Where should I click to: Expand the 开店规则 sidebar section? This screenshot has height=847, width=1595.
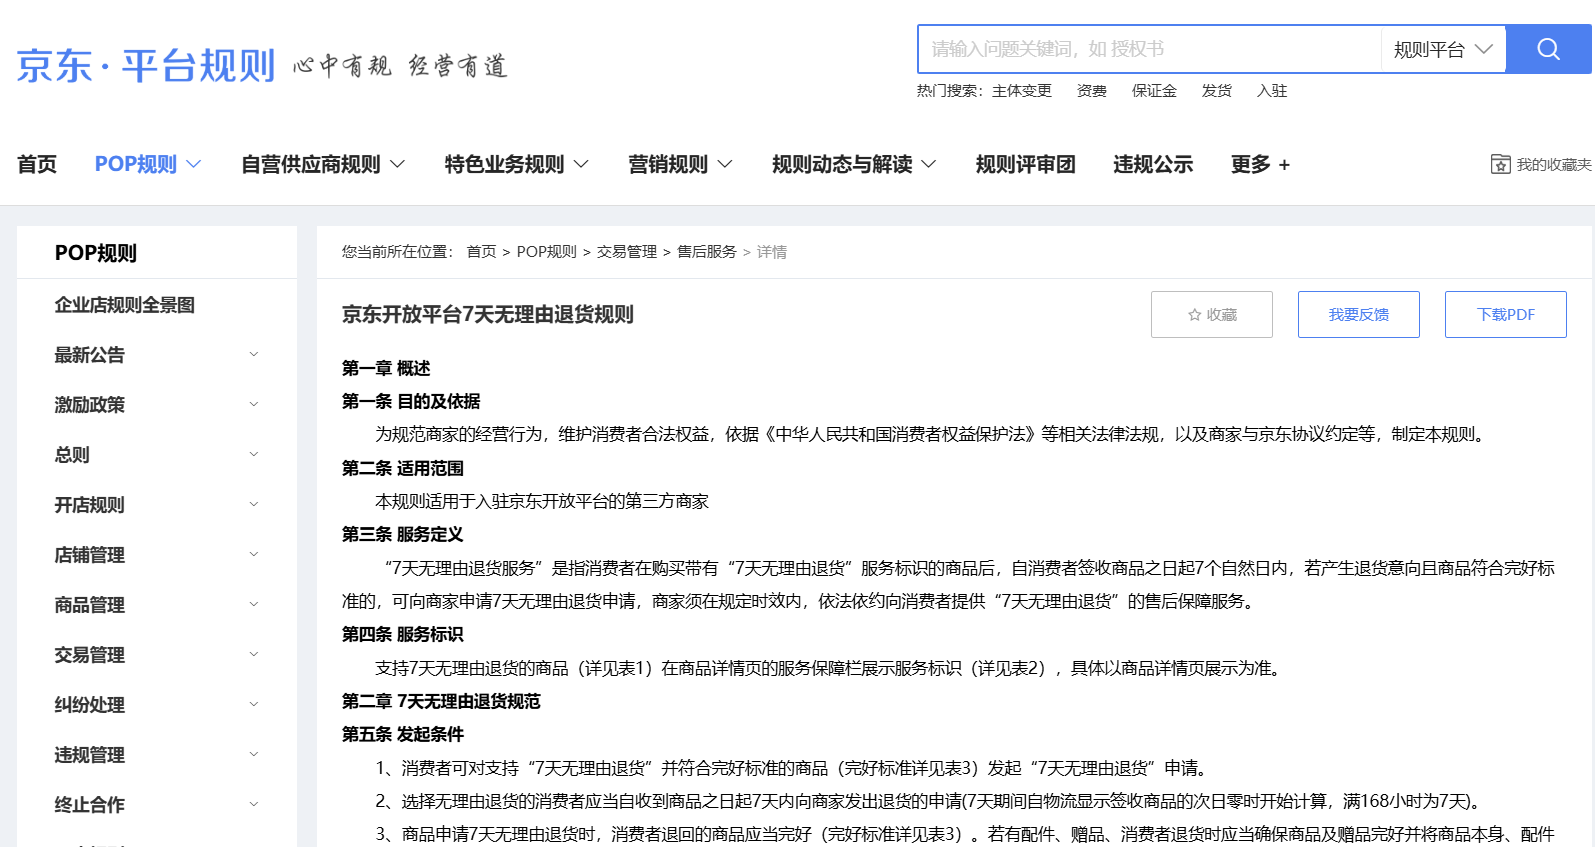click(x=254, y=504)
